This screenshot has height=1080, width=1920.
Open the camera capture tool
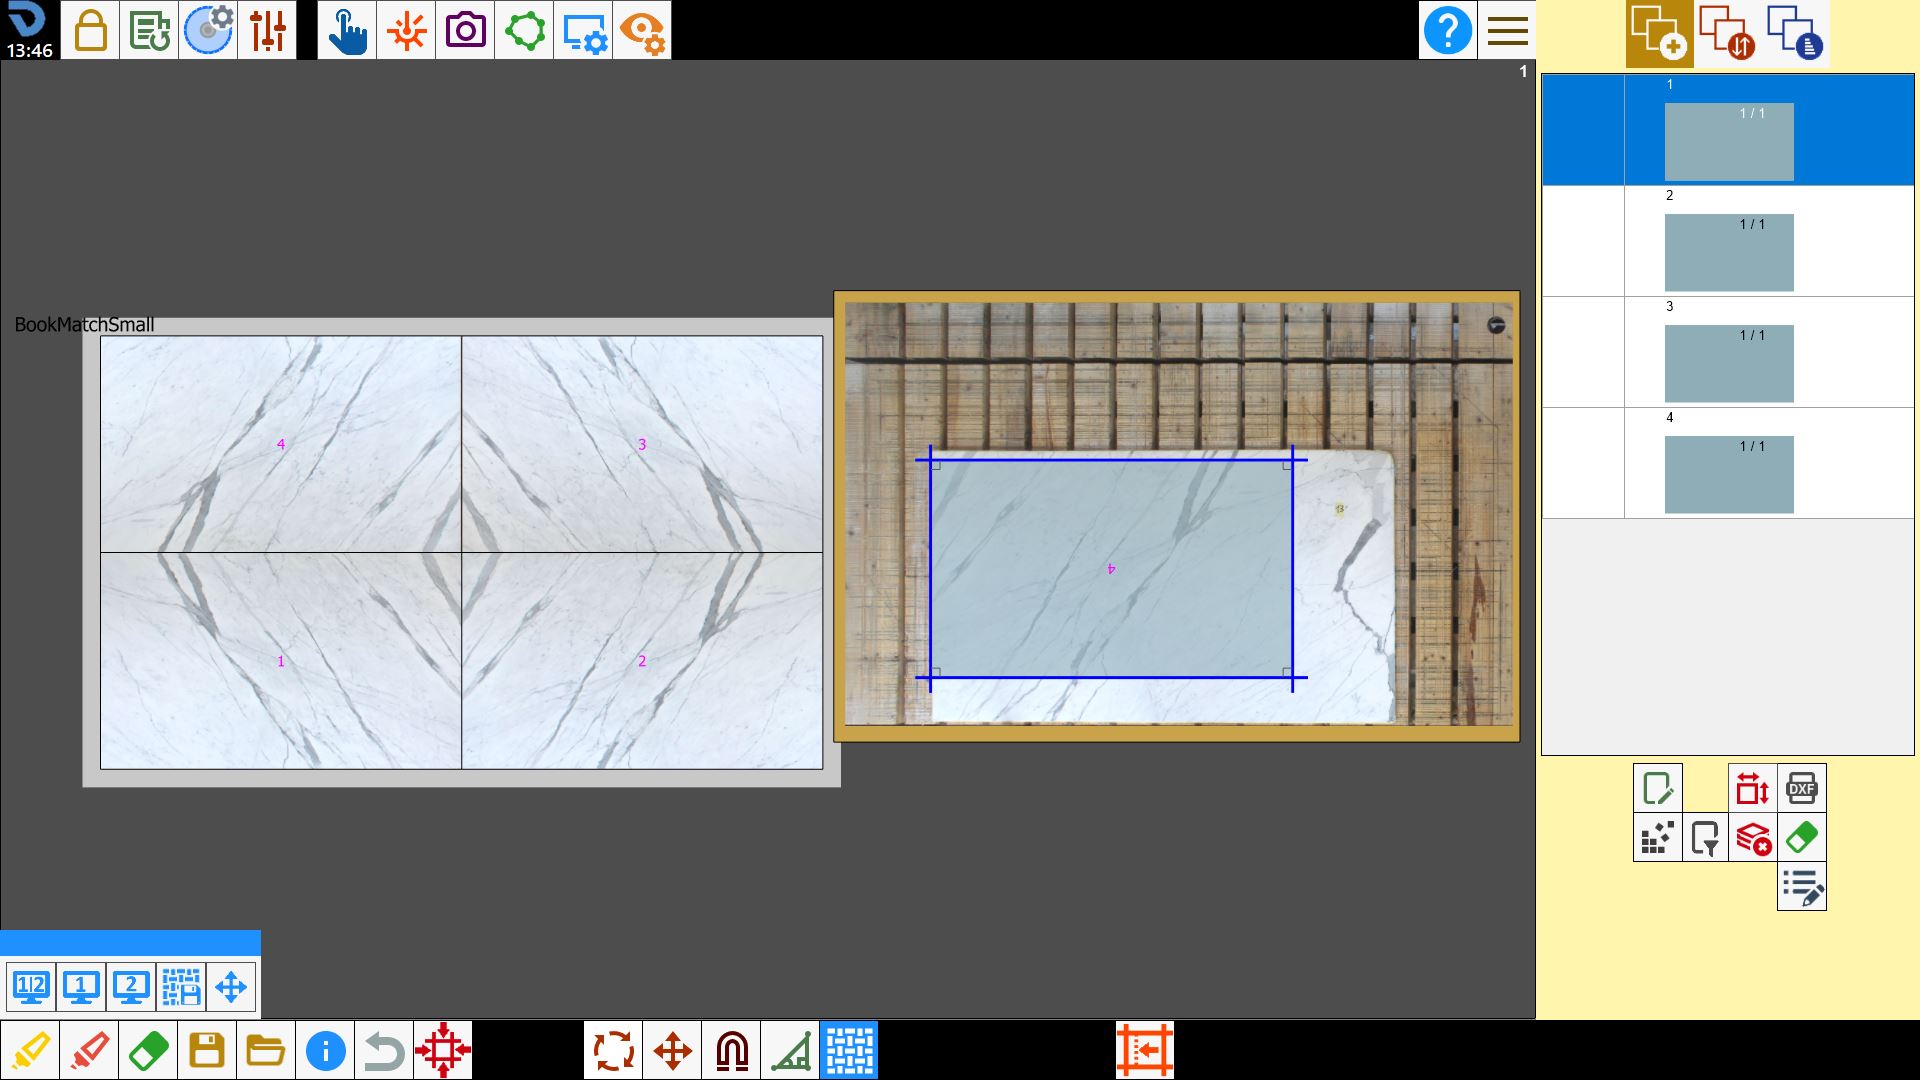click(x=465, y=30)
